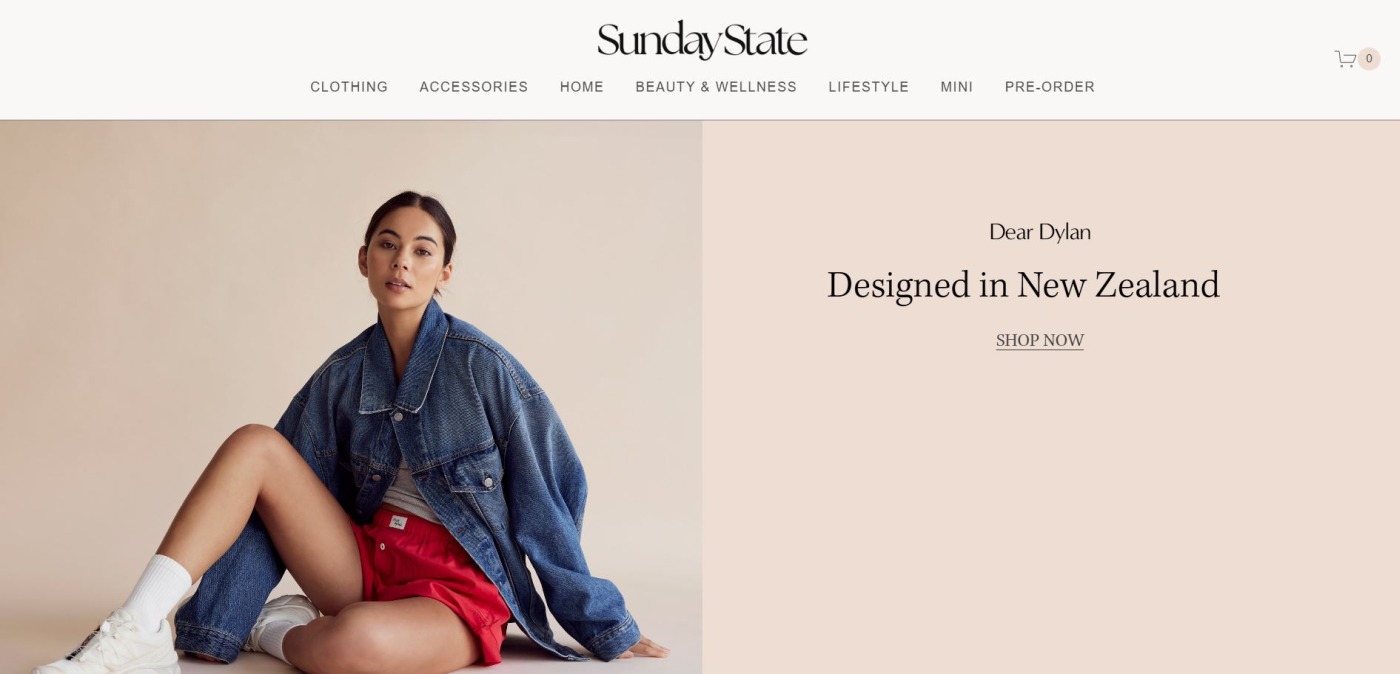Open Beauty & Wellness category
The height and width of the screenshot is (674, 1400).
click(x=716, y=87)
